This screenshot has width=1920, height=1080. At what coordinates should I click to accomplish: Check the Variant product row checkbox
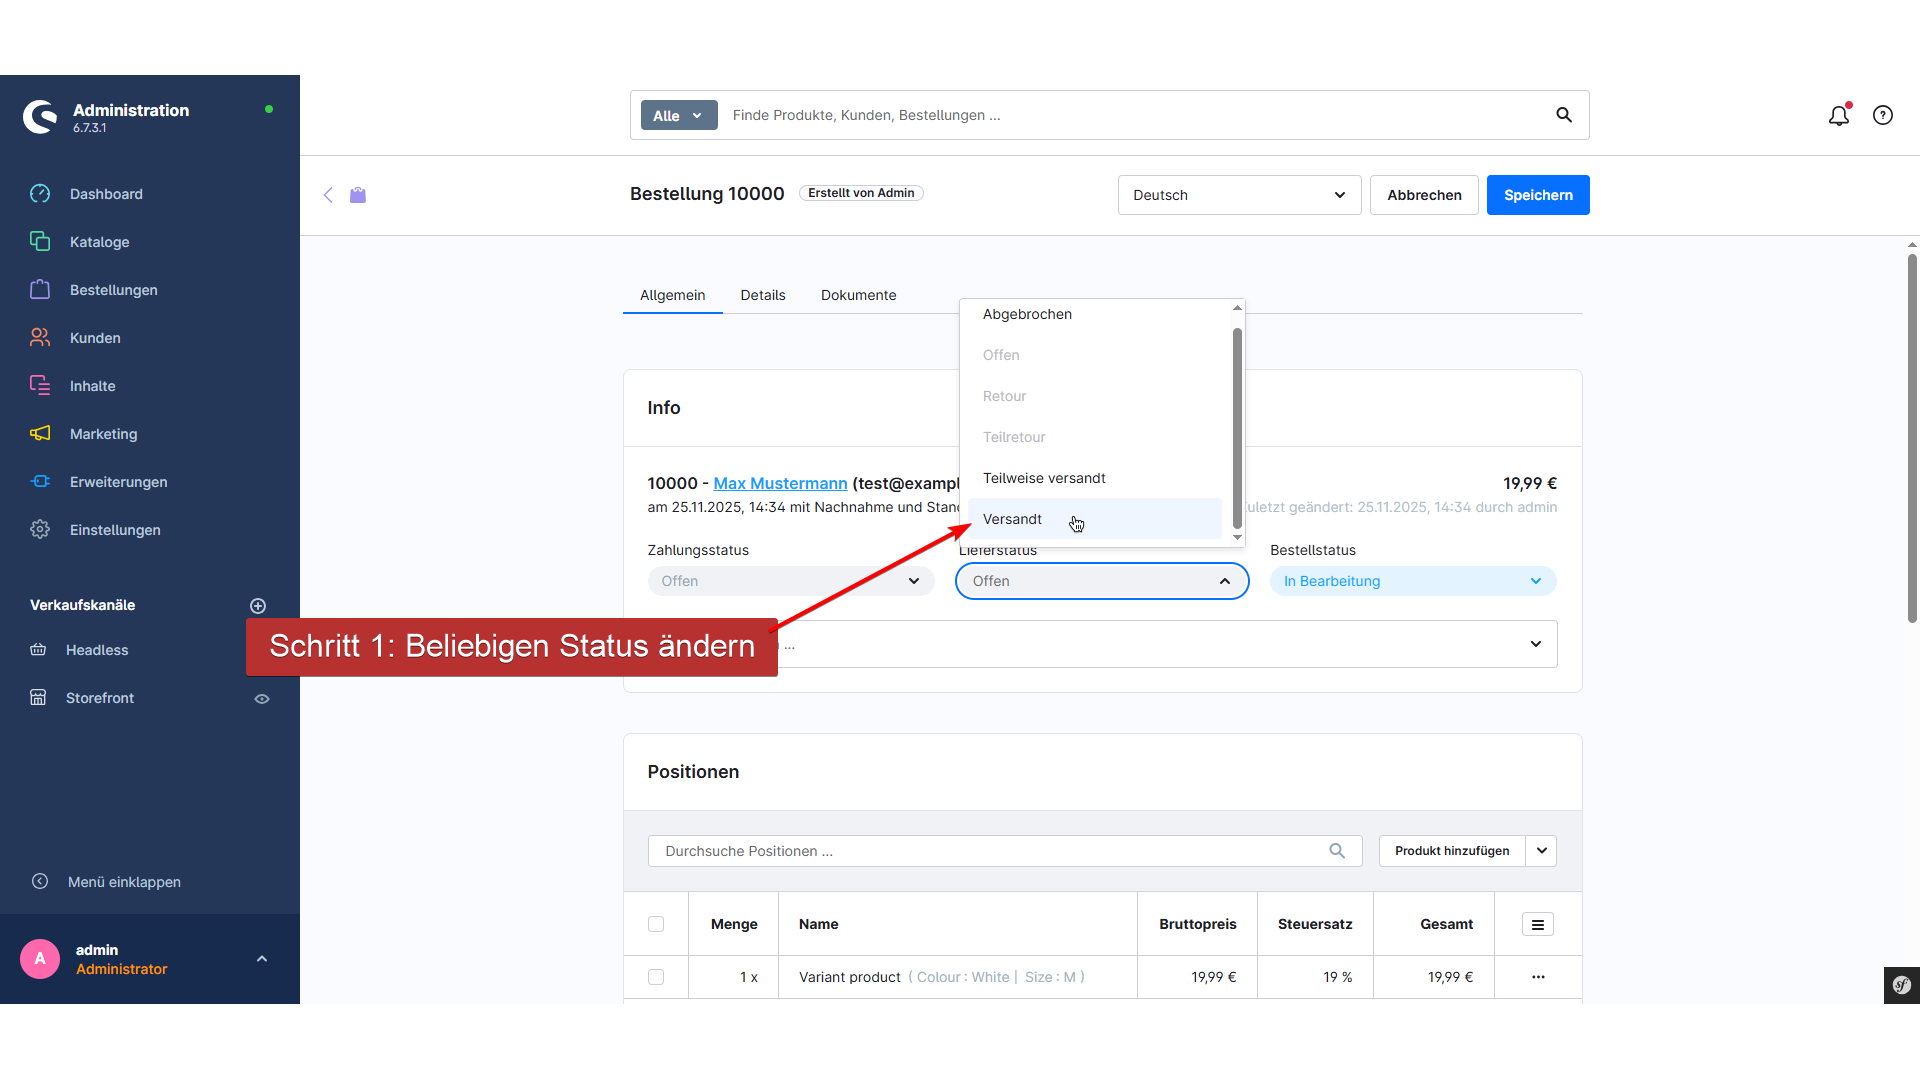click(x=656, y=977)
